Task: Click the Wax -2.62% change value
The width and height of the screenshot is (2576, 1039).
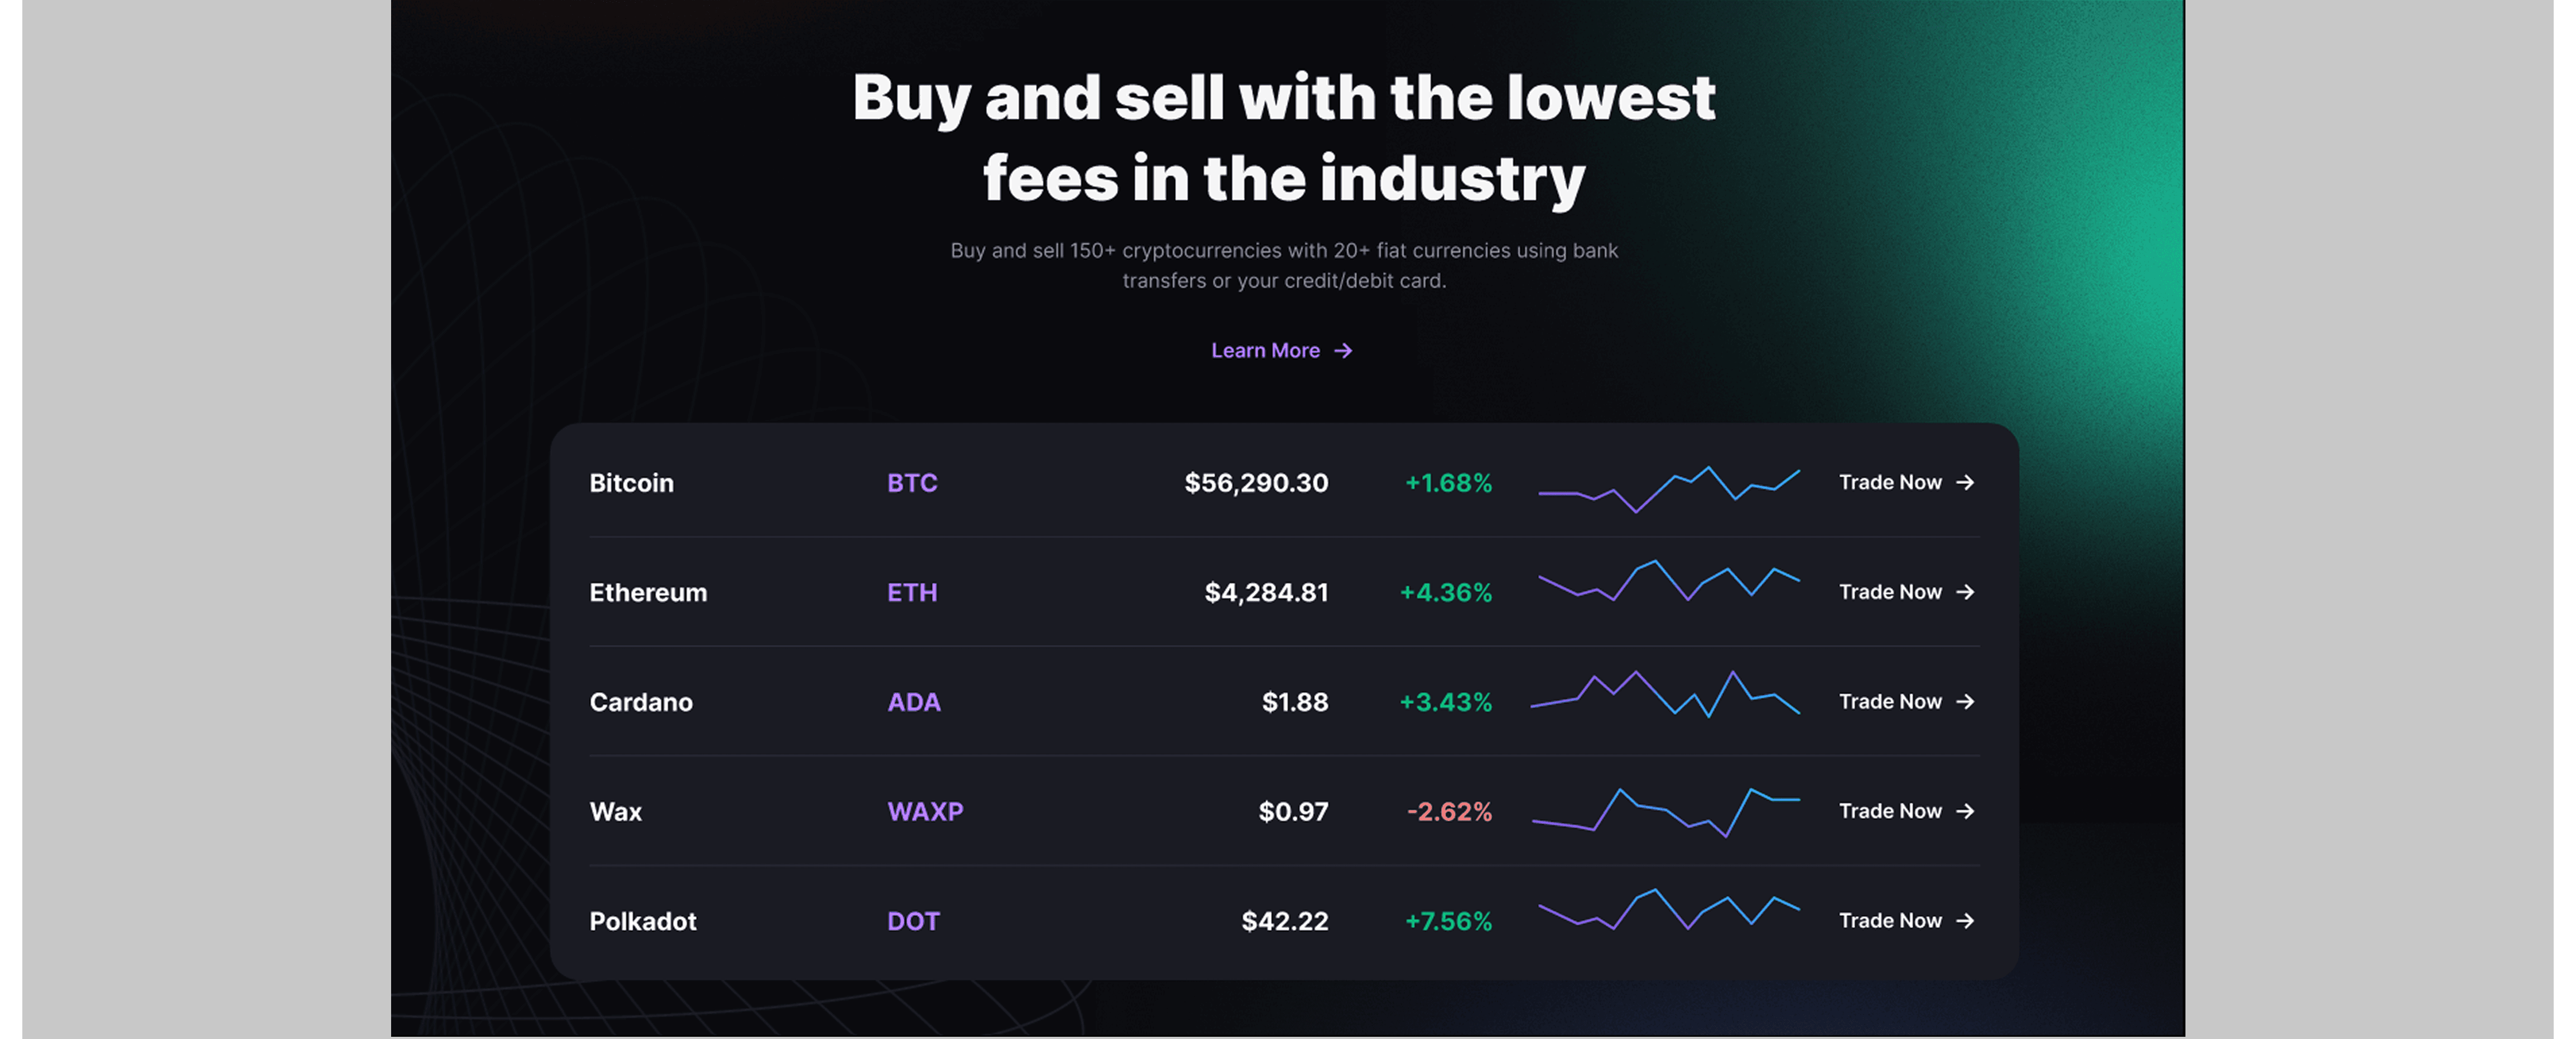Action: (x=1449, y=812)
